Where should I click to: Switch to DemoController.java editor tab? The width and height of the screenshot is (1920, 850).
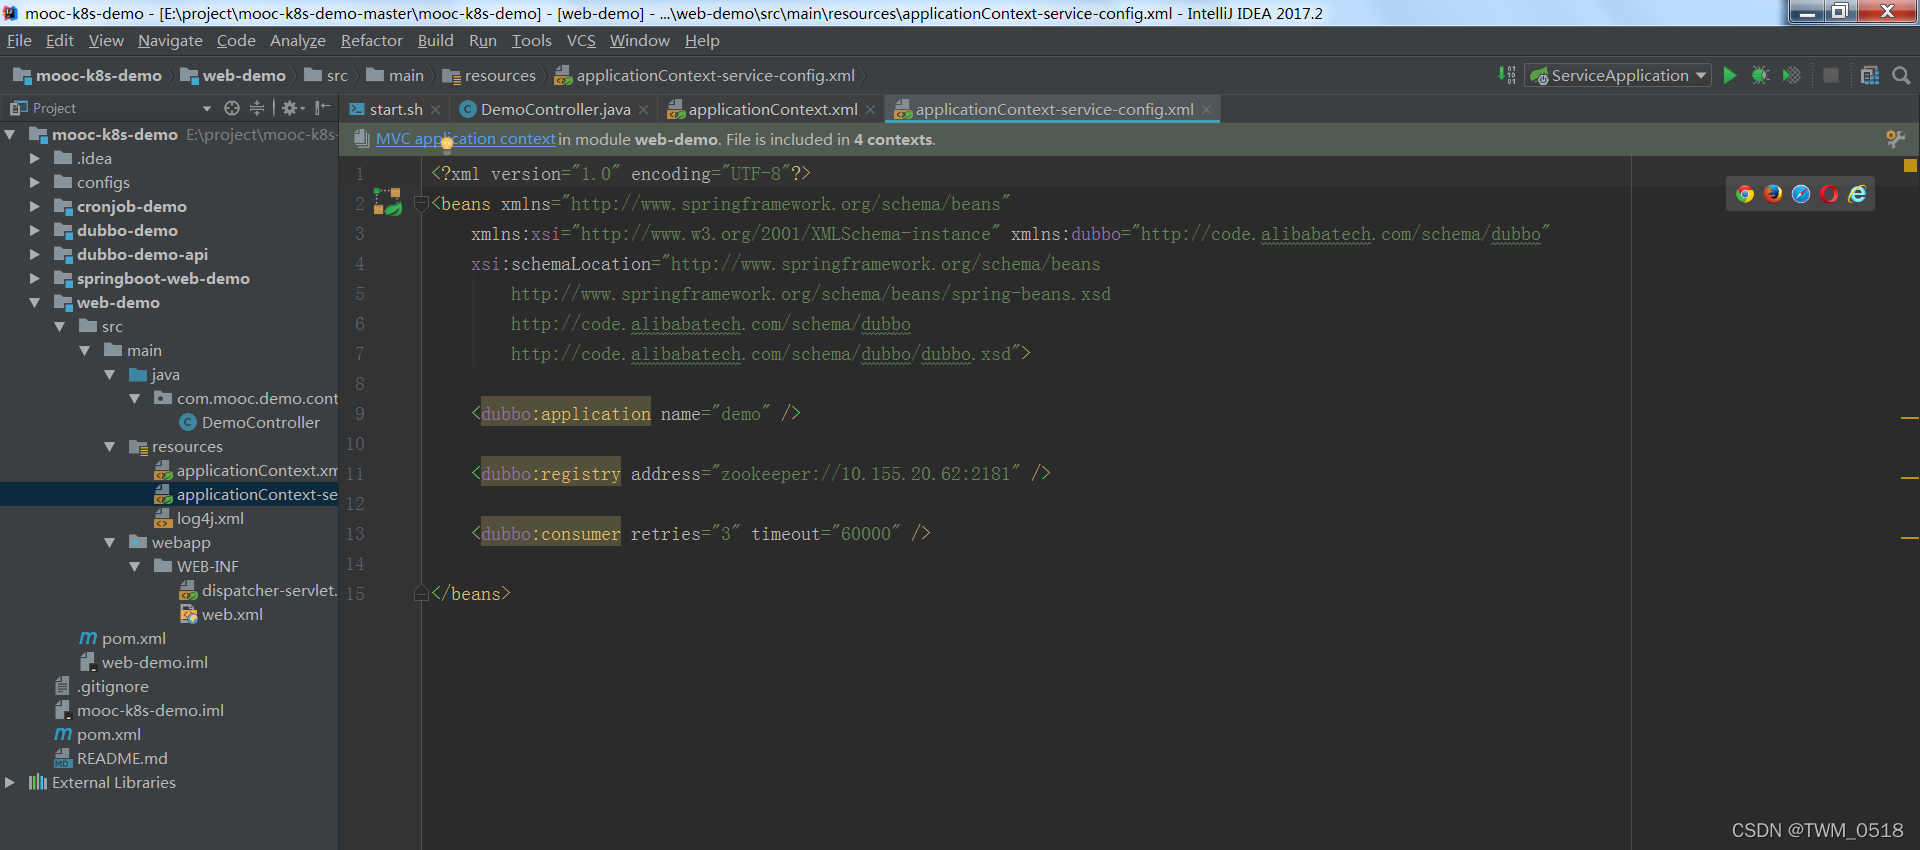point(555,110)
